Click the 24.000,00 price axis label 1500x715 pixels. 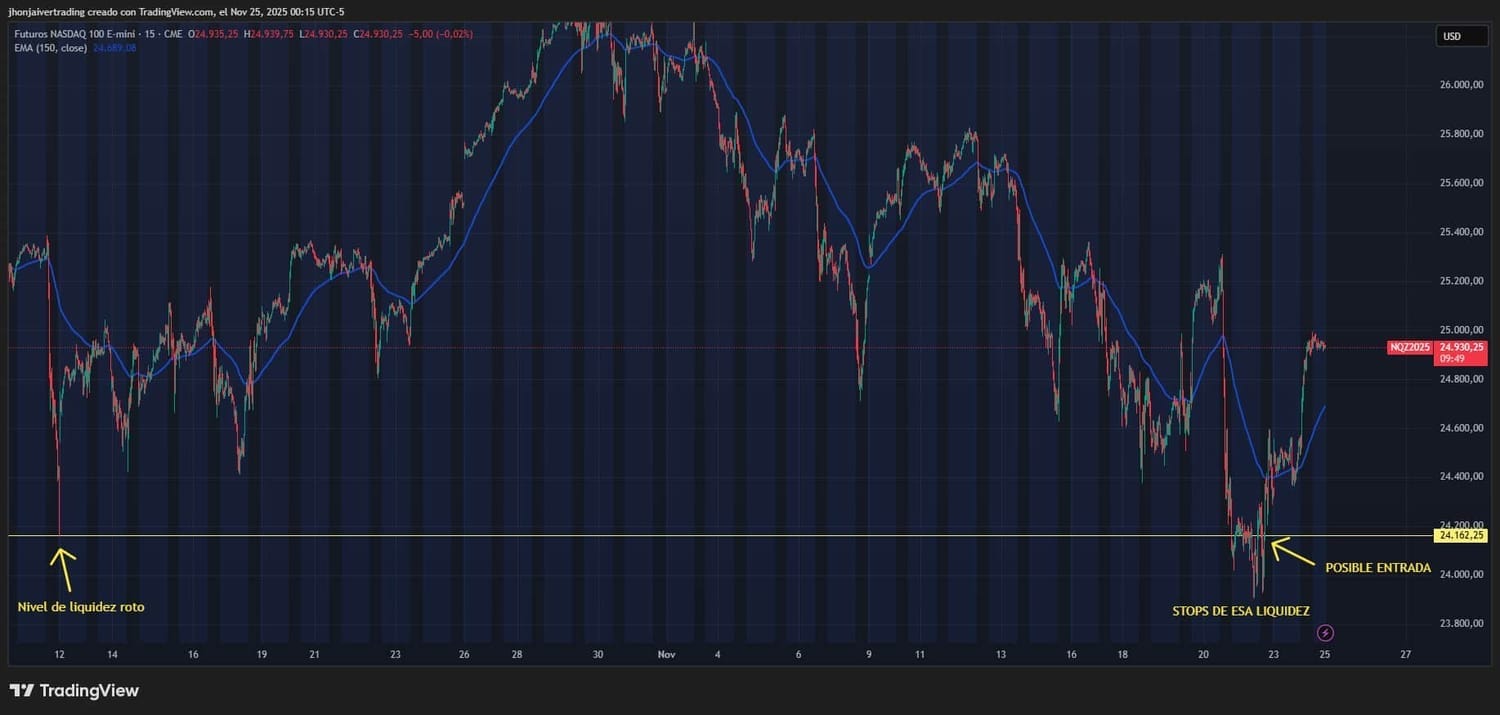tap(1460, 574)
